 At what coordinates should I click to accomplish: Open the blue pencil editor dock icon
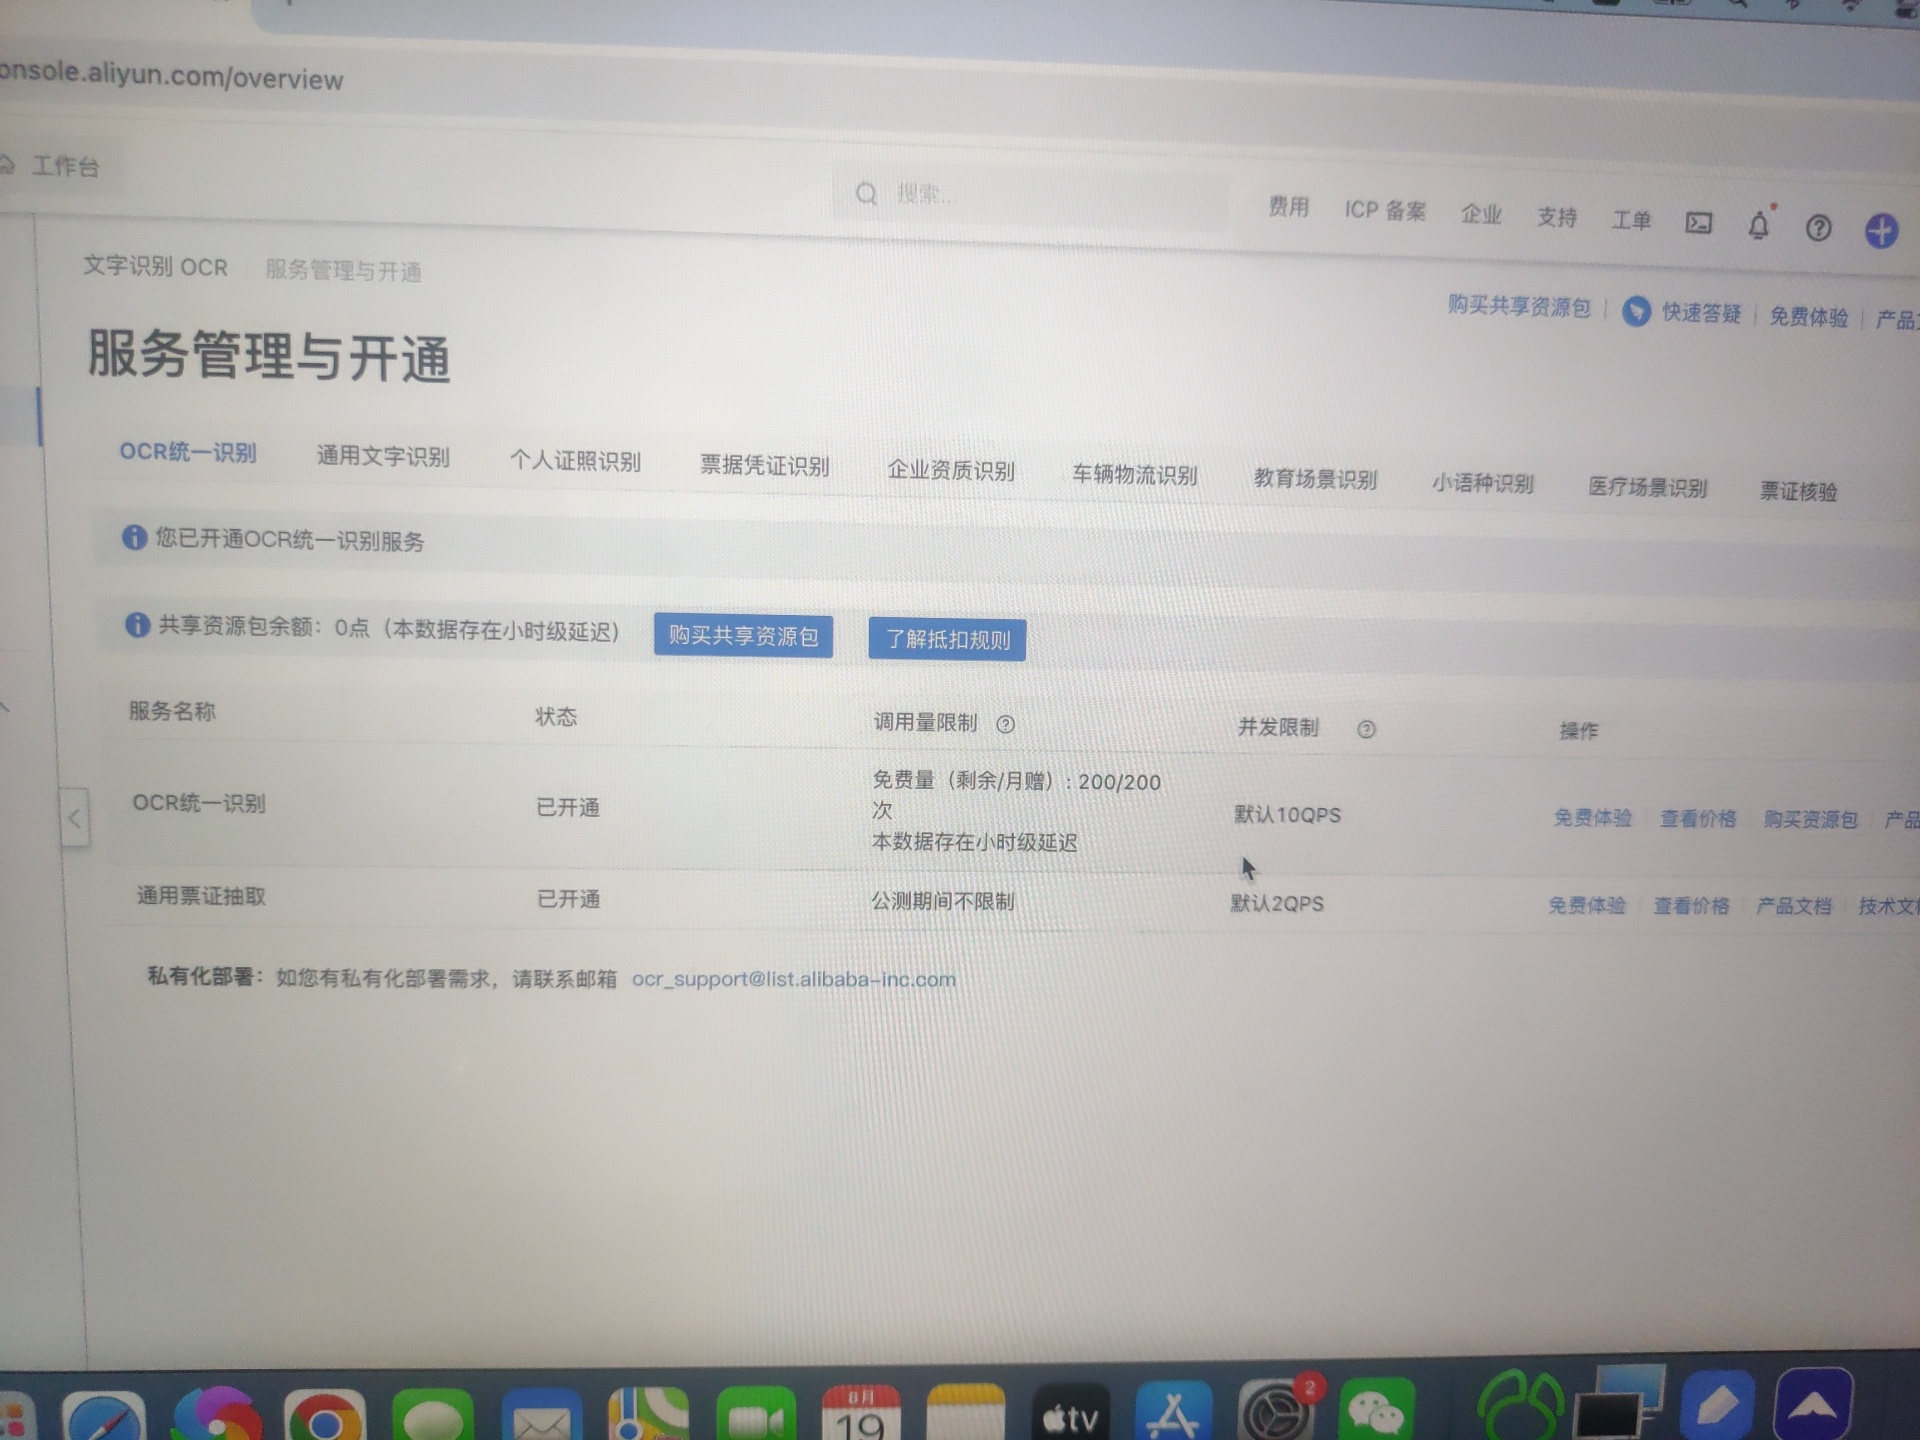(1716, 1403)
